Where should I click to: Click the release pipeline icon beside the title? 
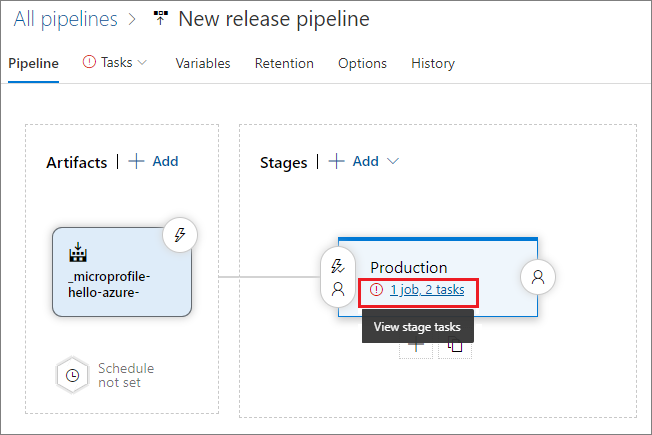159,19
